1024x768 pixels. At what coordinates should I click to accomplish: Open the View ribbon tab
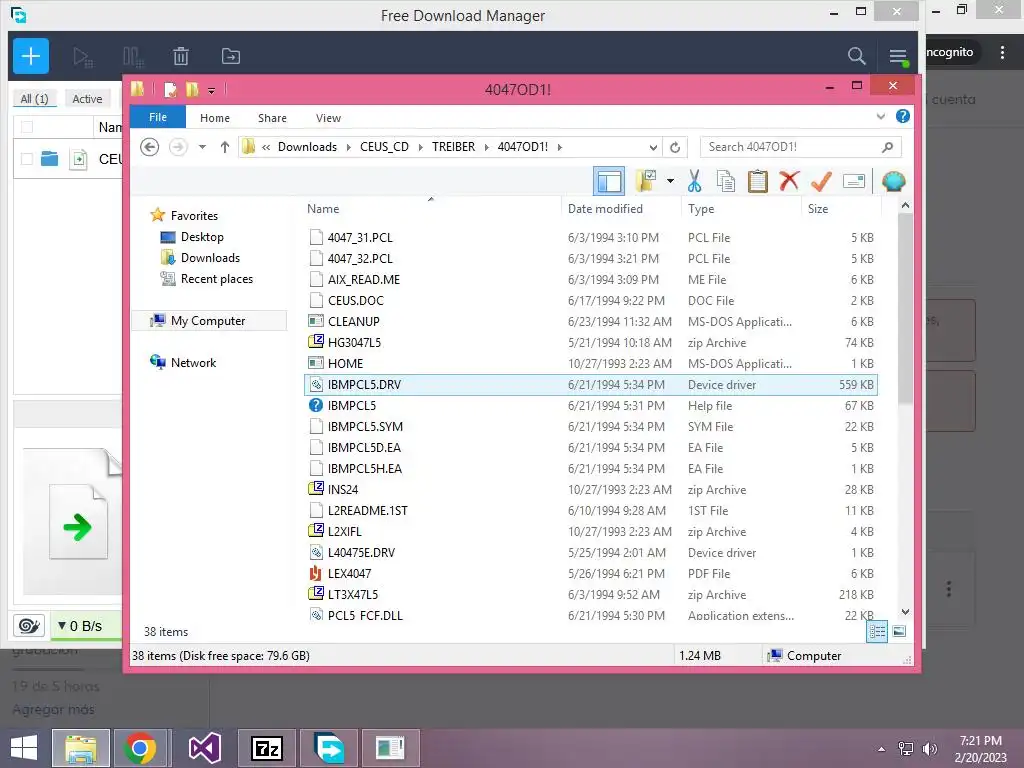click(x=328, y=118)
